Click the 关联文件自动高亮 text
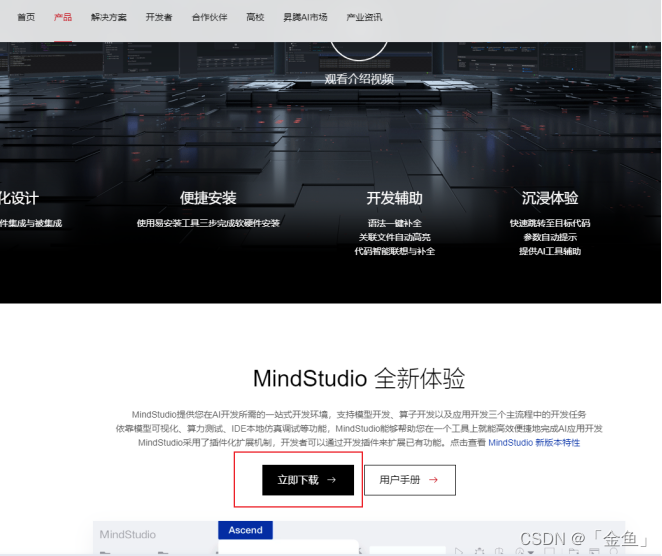The width and height of the screenshot is (662, 556). click(x=394, y=237)
